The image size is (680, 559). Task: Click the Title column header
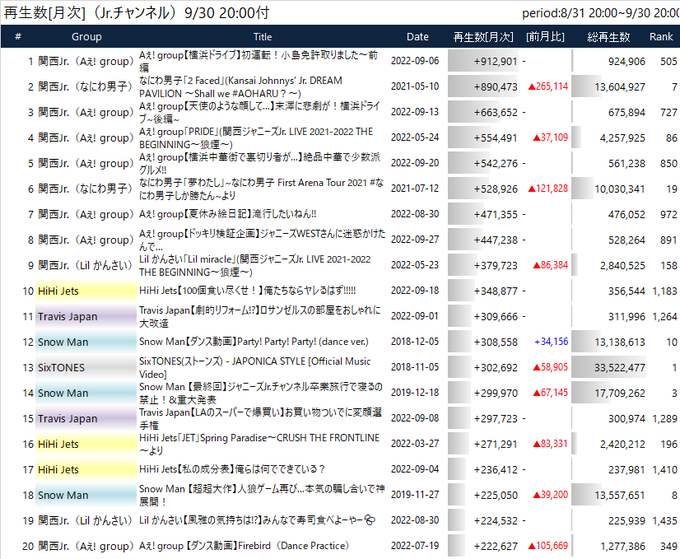click(262, 37)
